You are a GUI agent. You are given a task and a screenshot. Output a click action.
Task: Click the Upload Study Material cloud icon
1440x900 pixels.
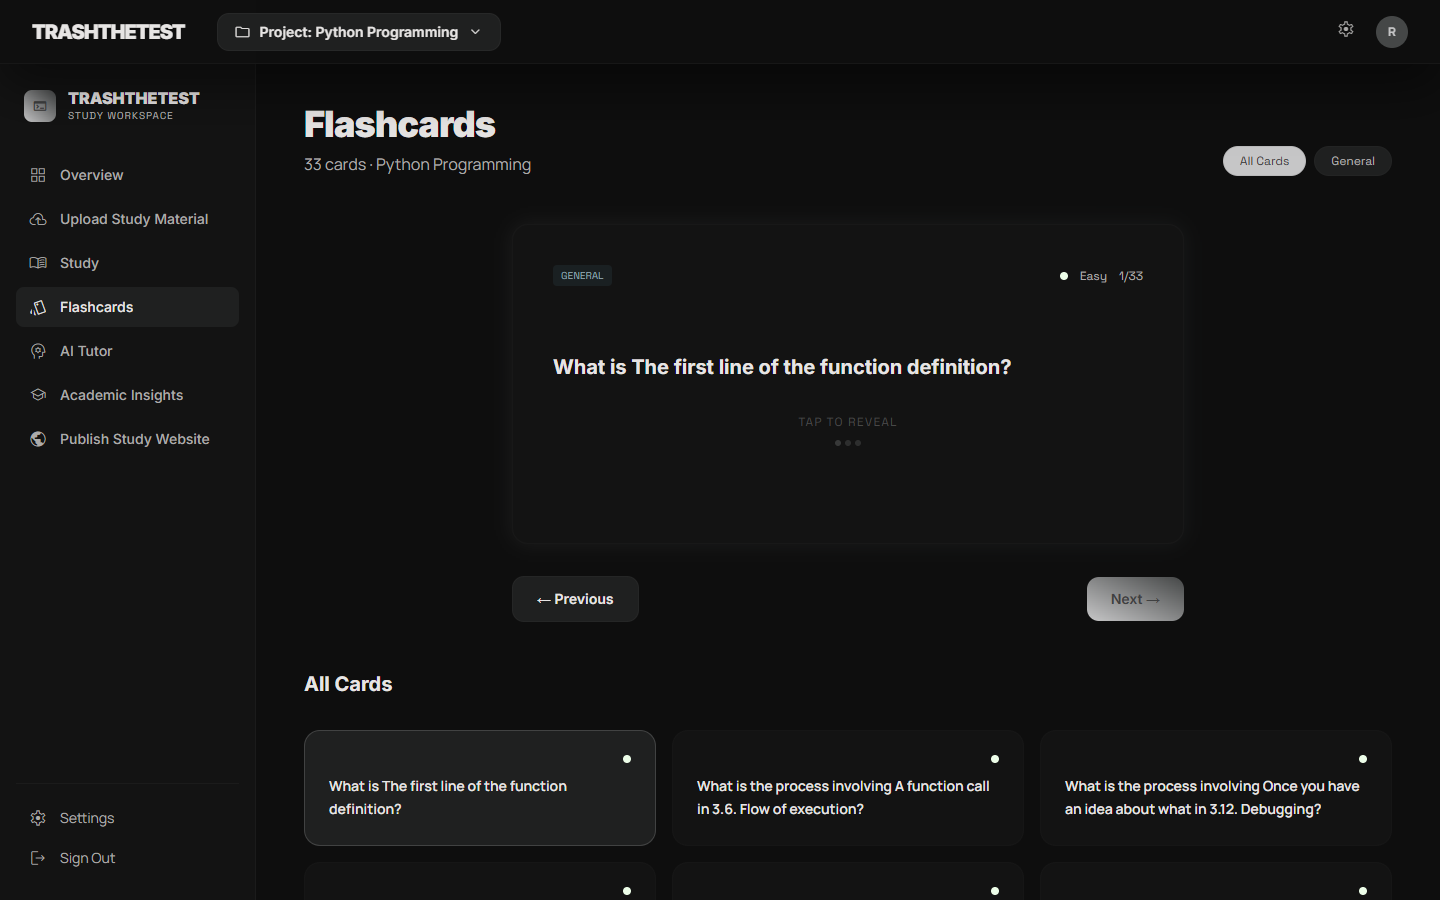pyautogui.click(x=38, y=219)
